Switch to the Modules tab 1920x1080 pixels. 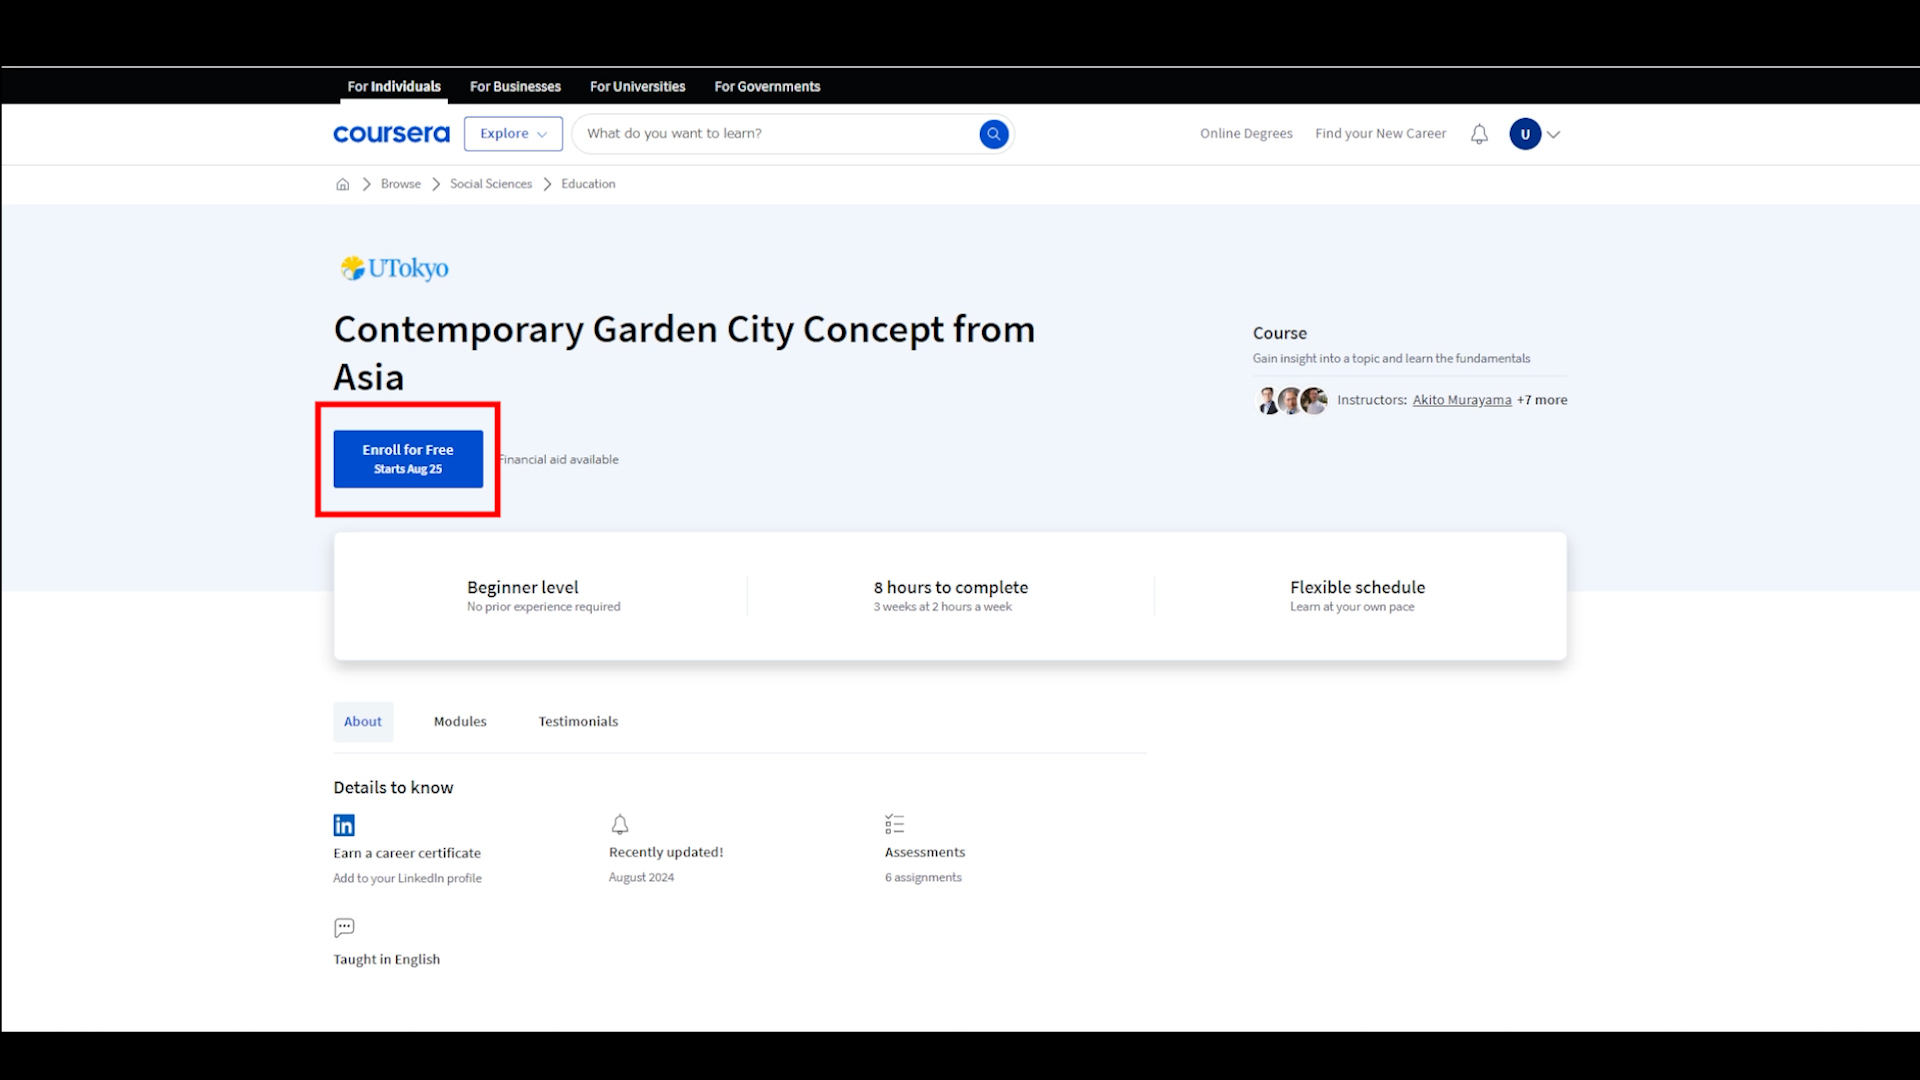coord(460,721)
